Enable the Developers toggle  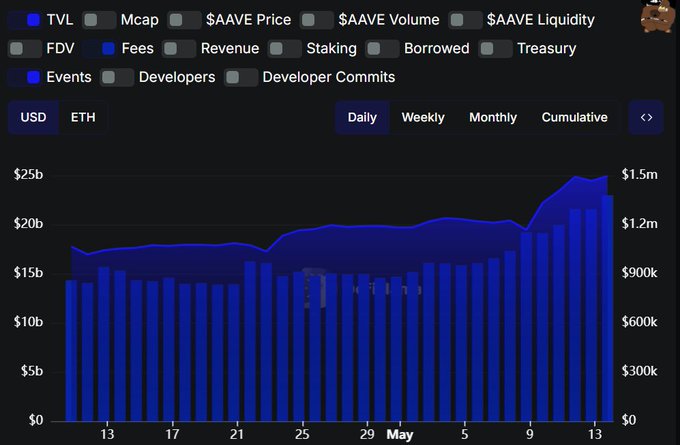coord(117,77)
